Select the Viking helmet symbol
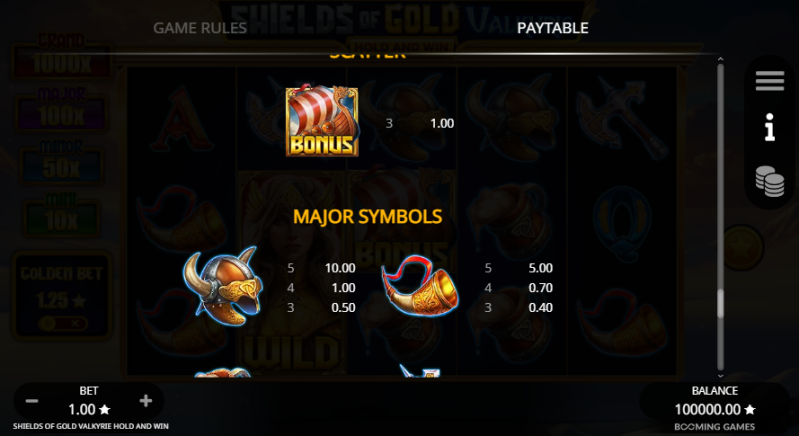Screen dimensions: 799x436 (x=223, y=286)
